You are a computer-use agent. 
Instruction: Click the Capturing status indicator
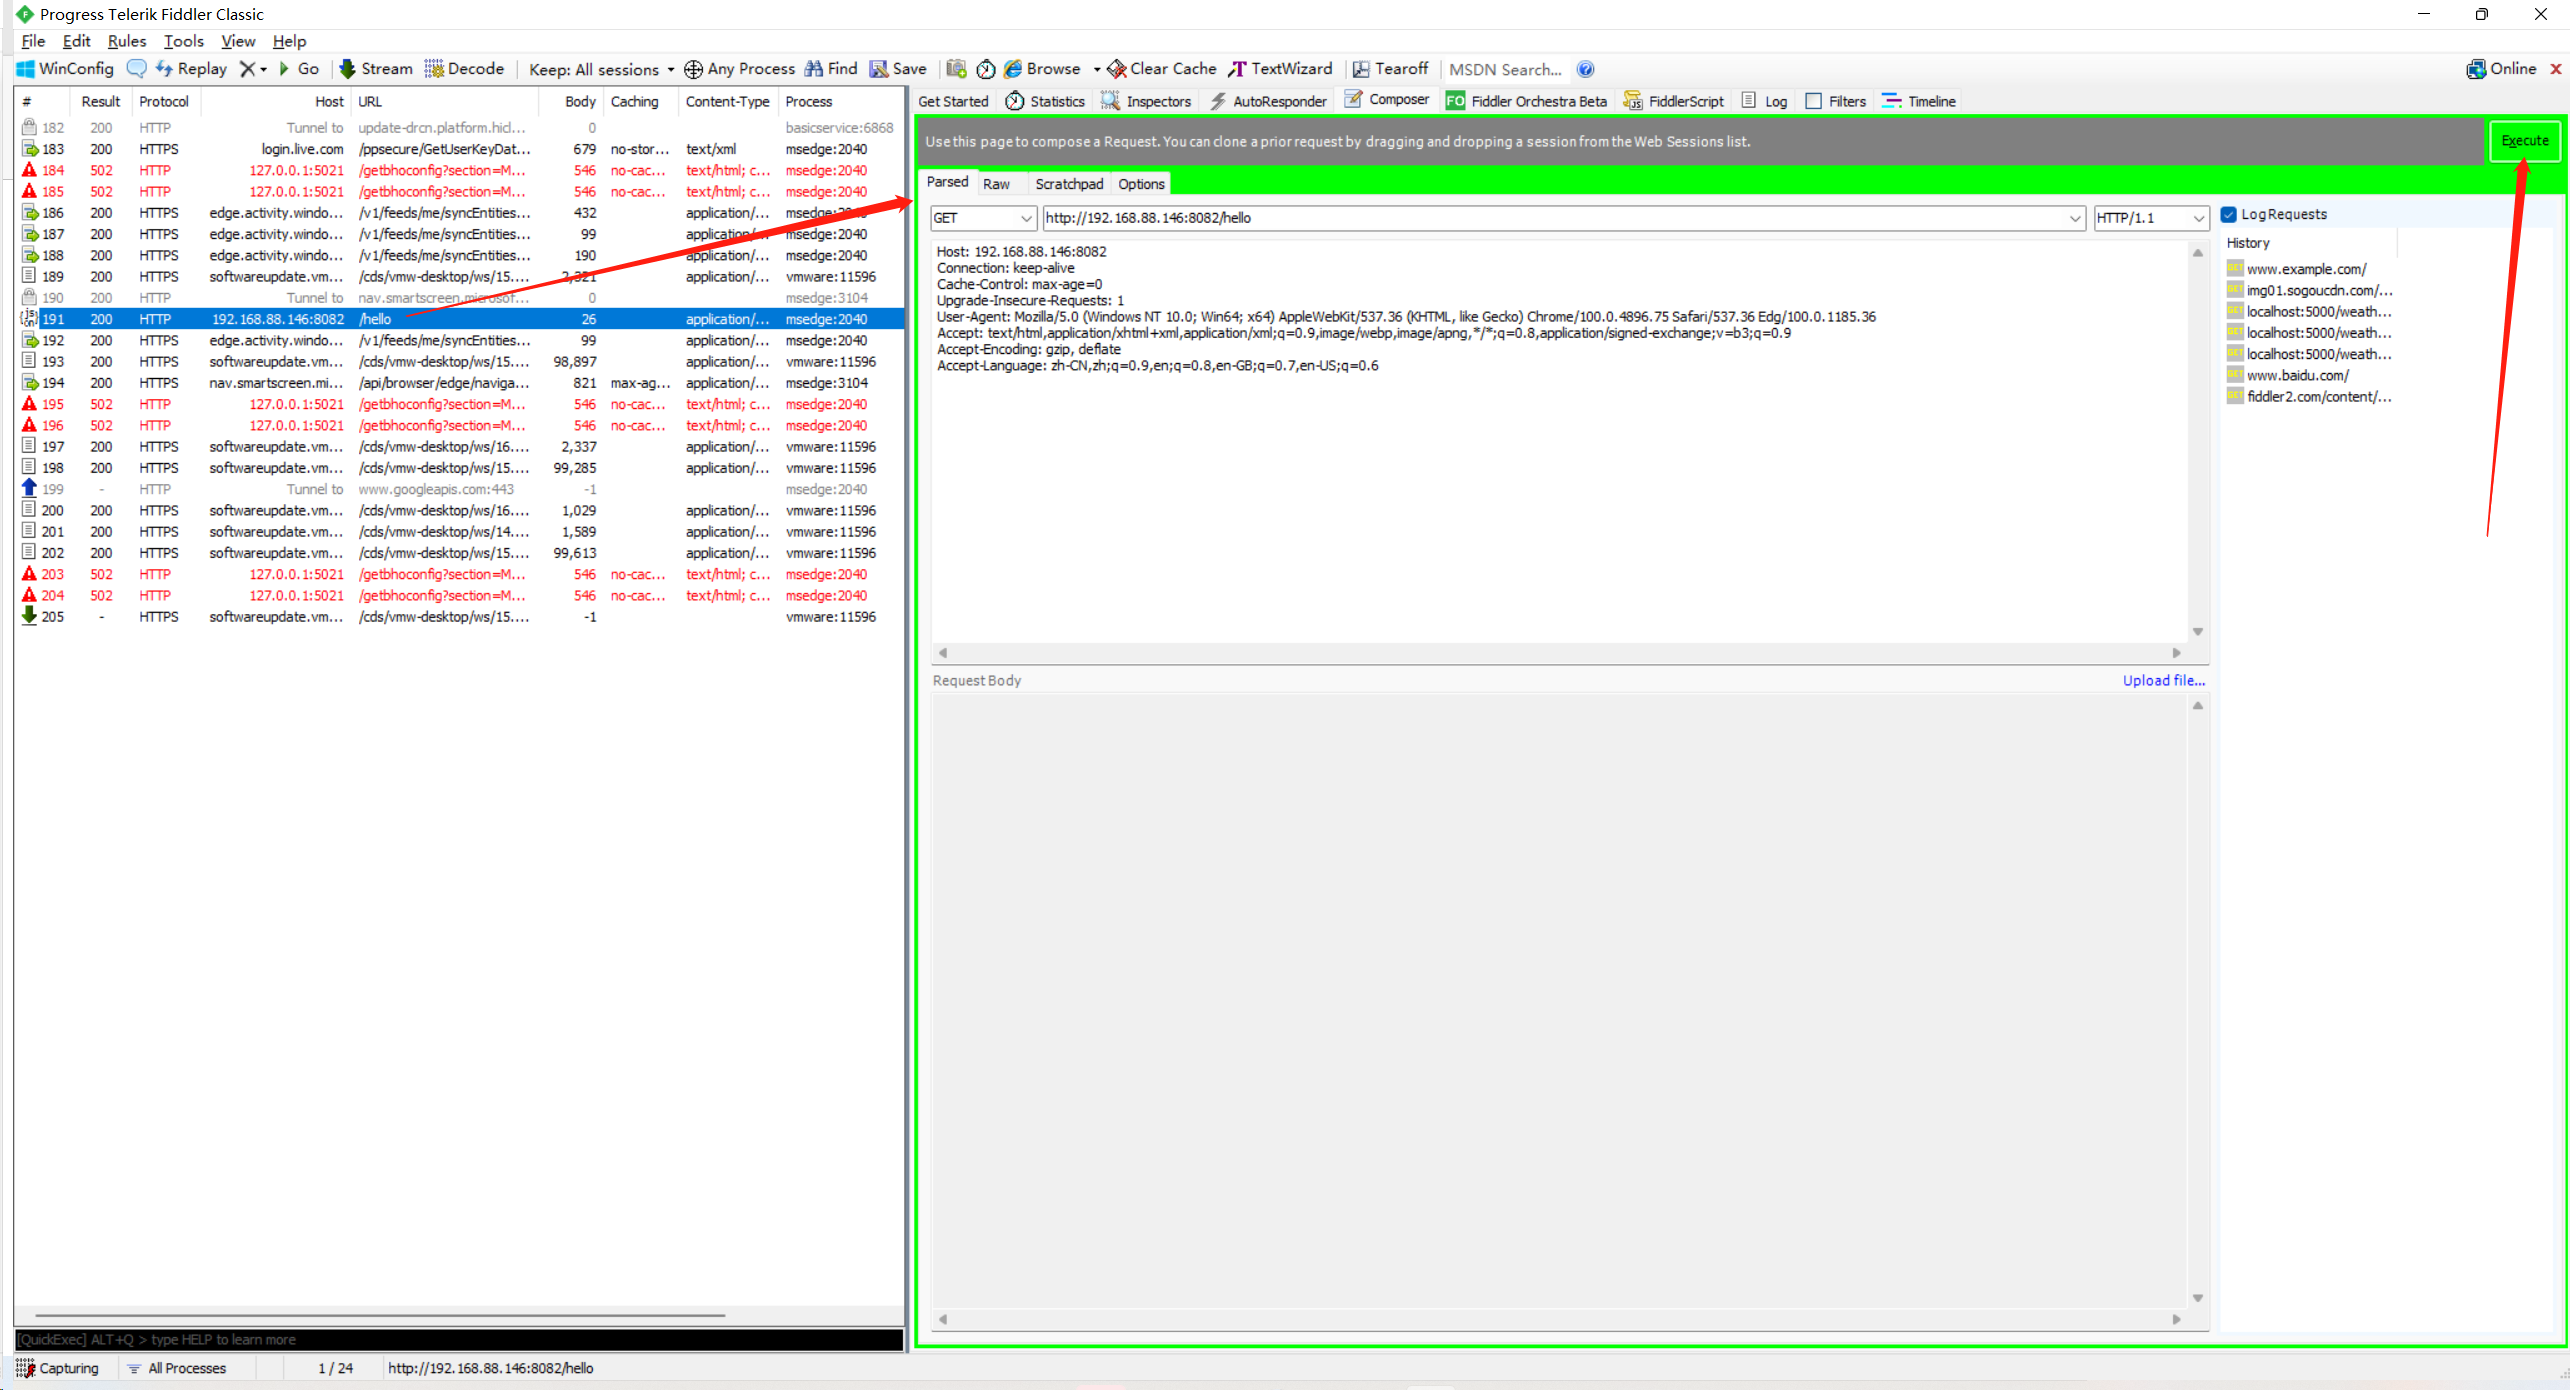point(58,1368)
